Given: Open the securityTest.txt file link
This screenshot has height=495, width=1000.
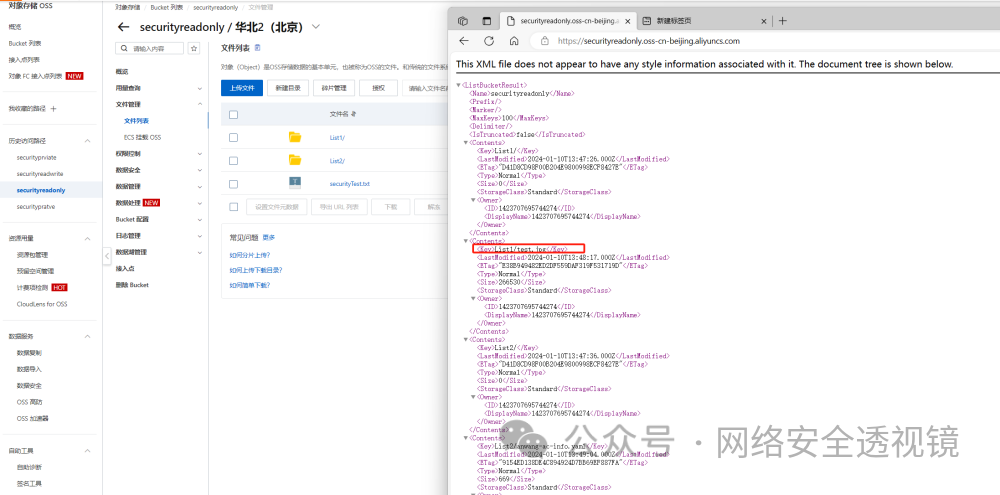Looking at the screenshot, I should click(x=349, y=184).
